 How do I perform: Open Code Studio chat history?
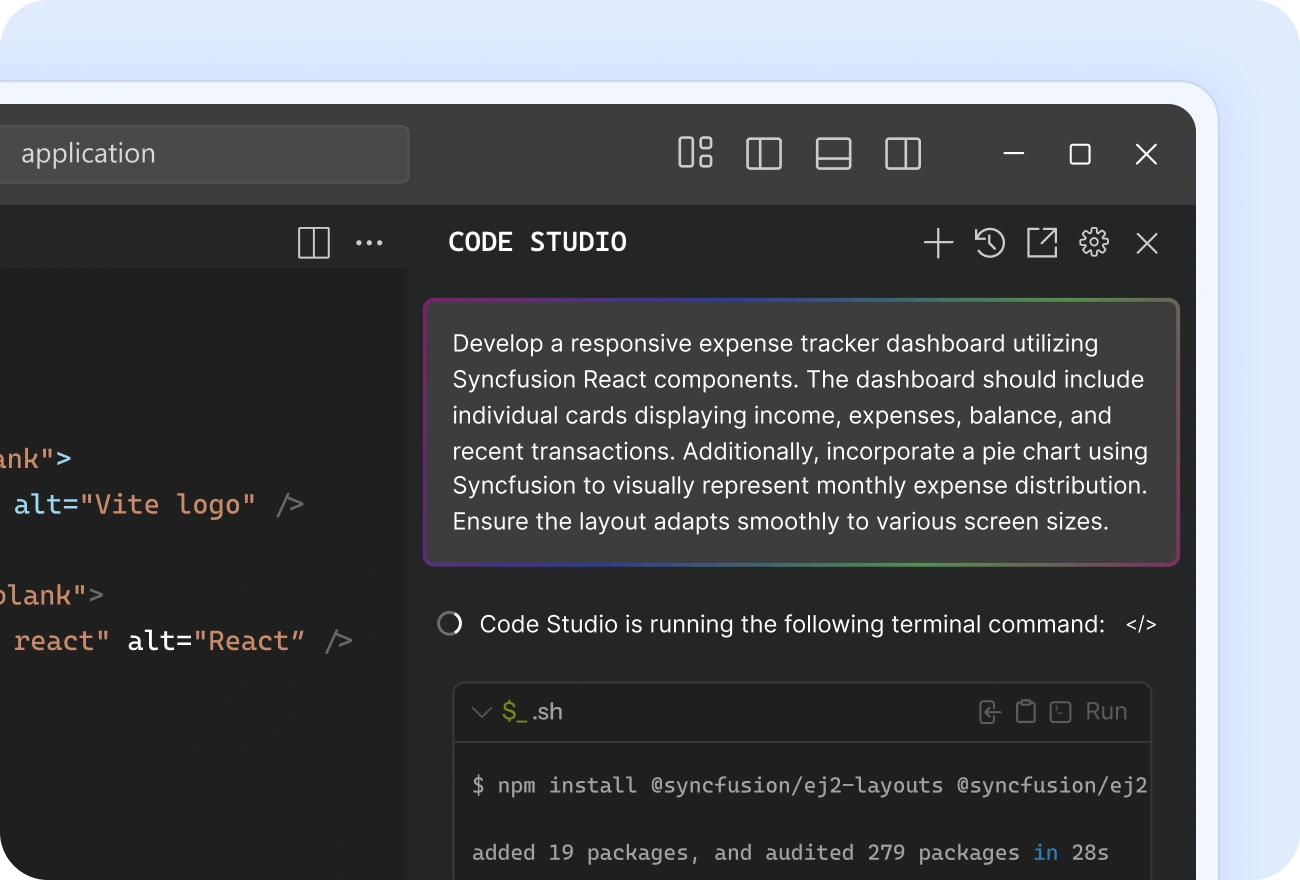click(990, 243)
